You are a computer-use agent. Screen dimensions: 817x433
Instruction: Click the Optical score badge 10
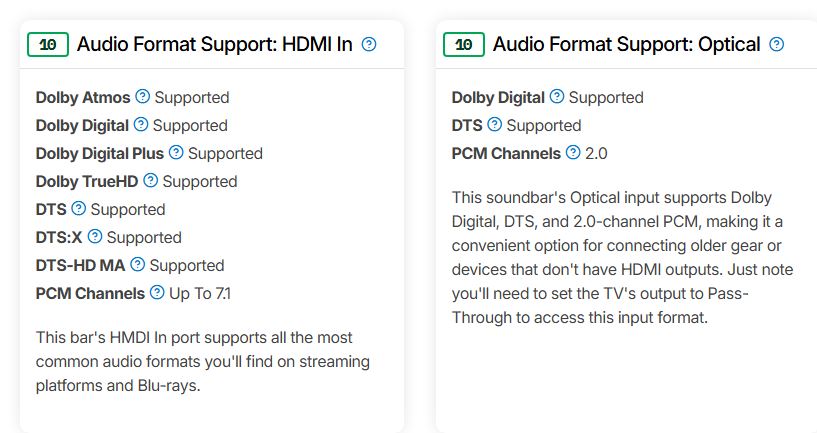click(x=464, y=45)
